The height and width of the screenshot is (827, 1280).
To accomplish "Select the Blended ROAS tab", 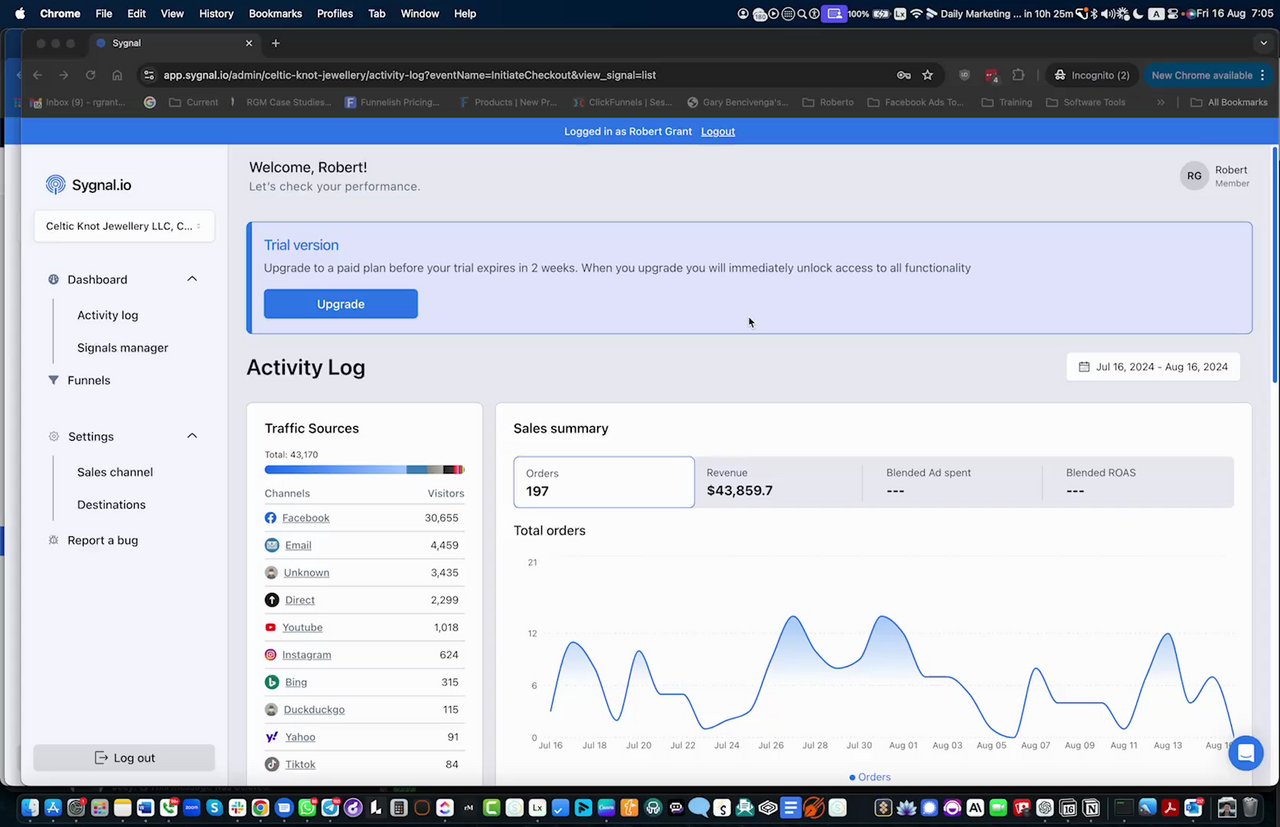I will click(1138, 482).
